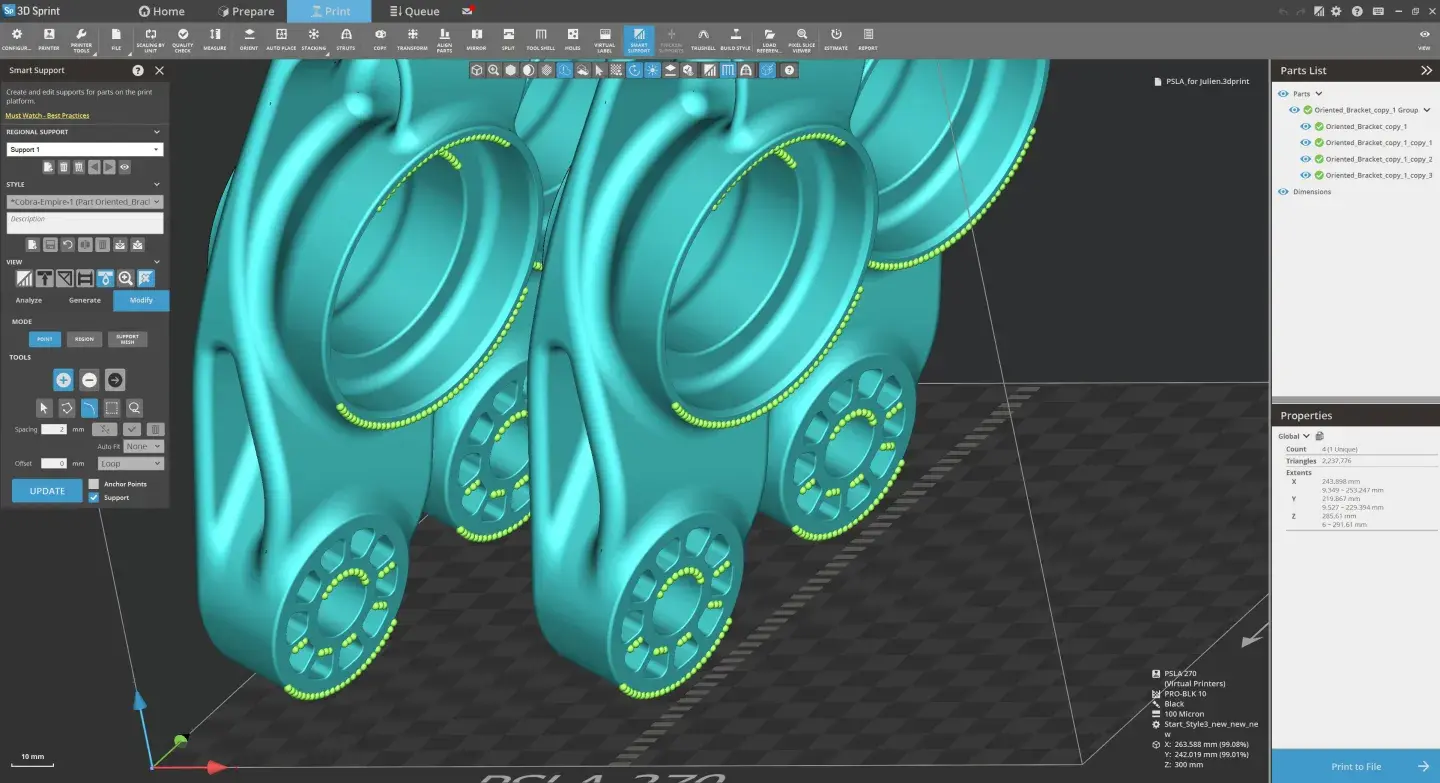1440x783 pixels.
Task: Select Point mode button
Action: (45, 339)
